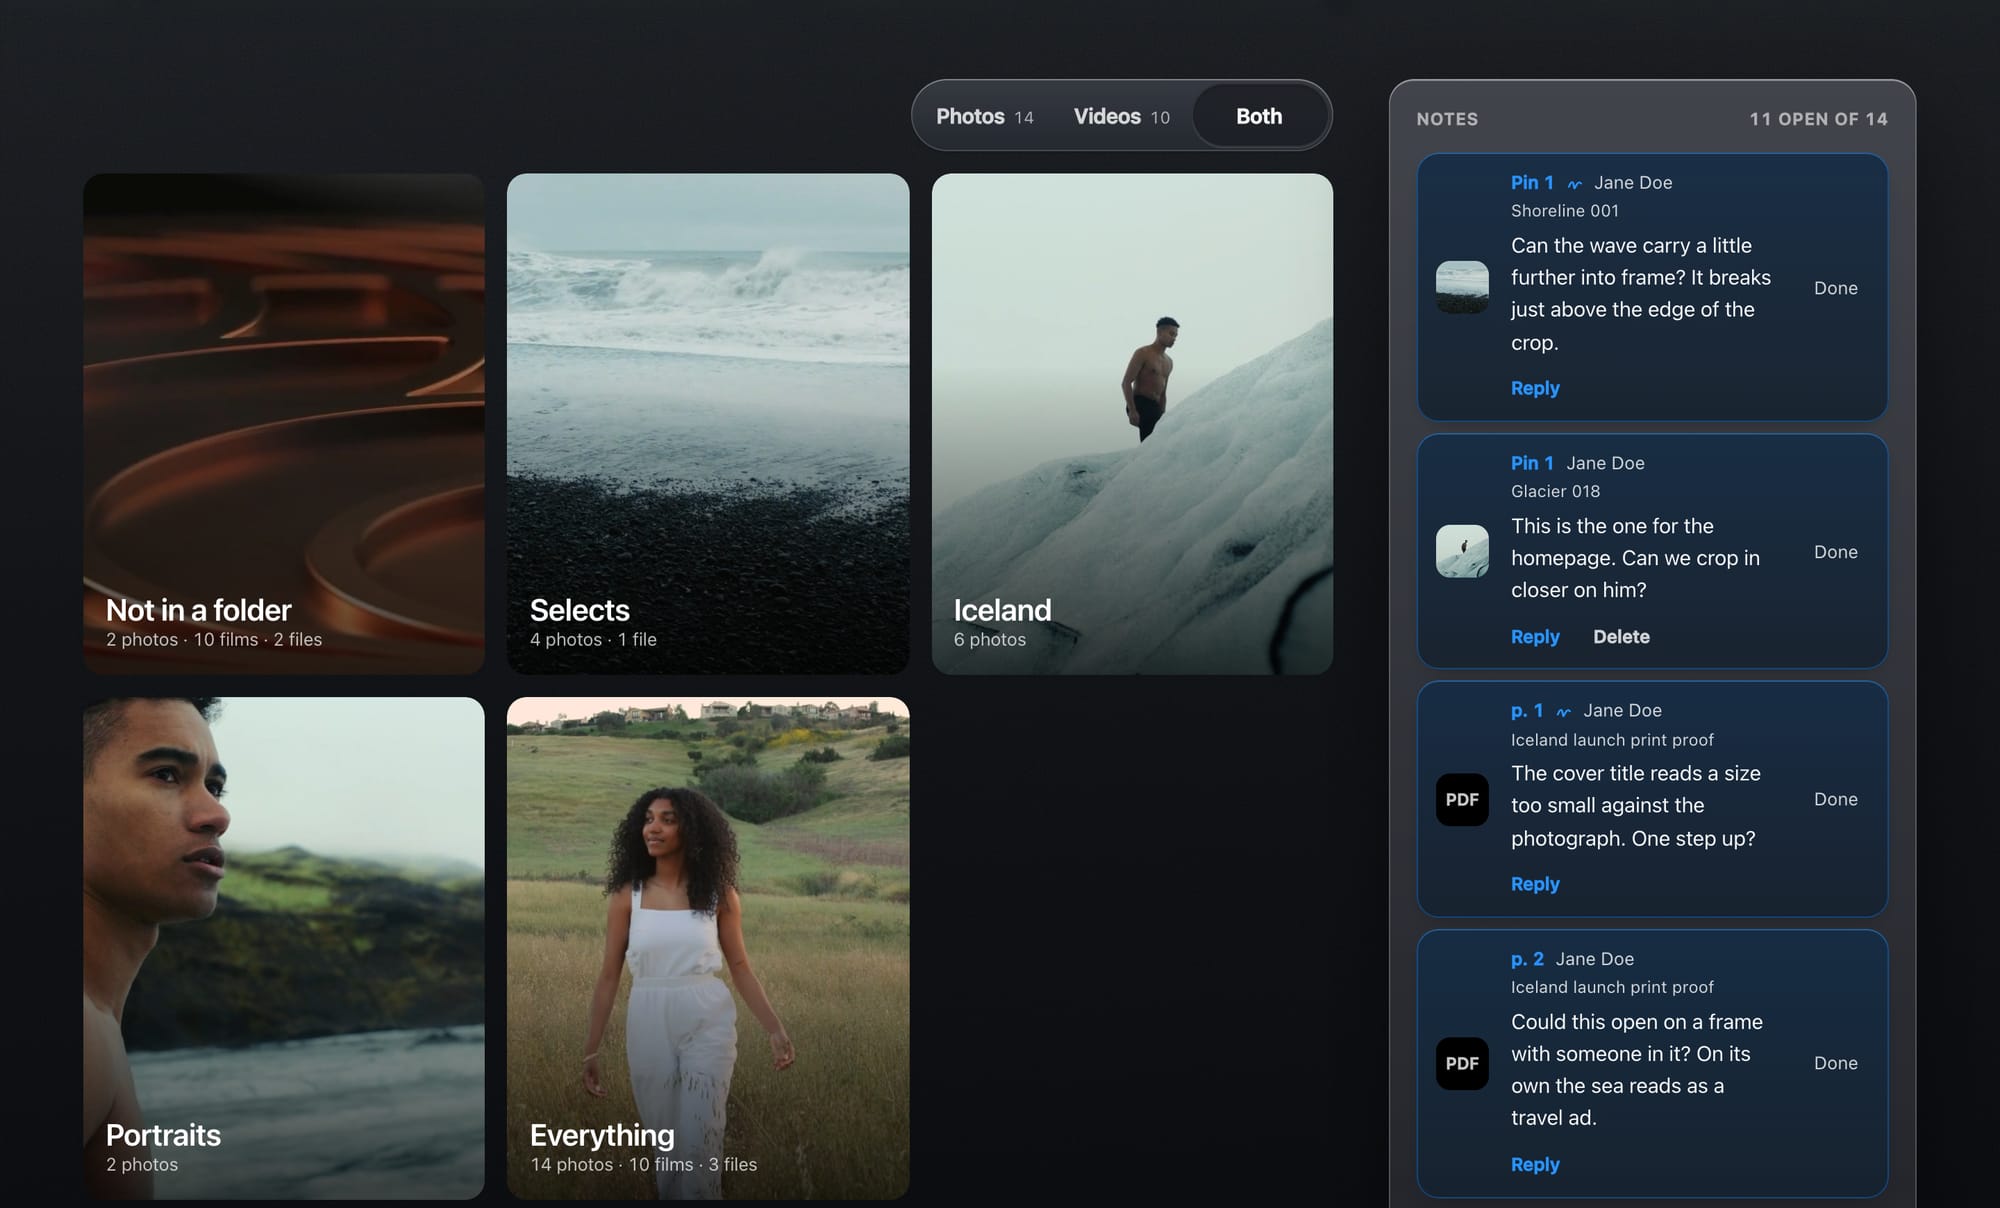Click 'Iceland launch print proof' under p. 1

[x=1612, y=740]
